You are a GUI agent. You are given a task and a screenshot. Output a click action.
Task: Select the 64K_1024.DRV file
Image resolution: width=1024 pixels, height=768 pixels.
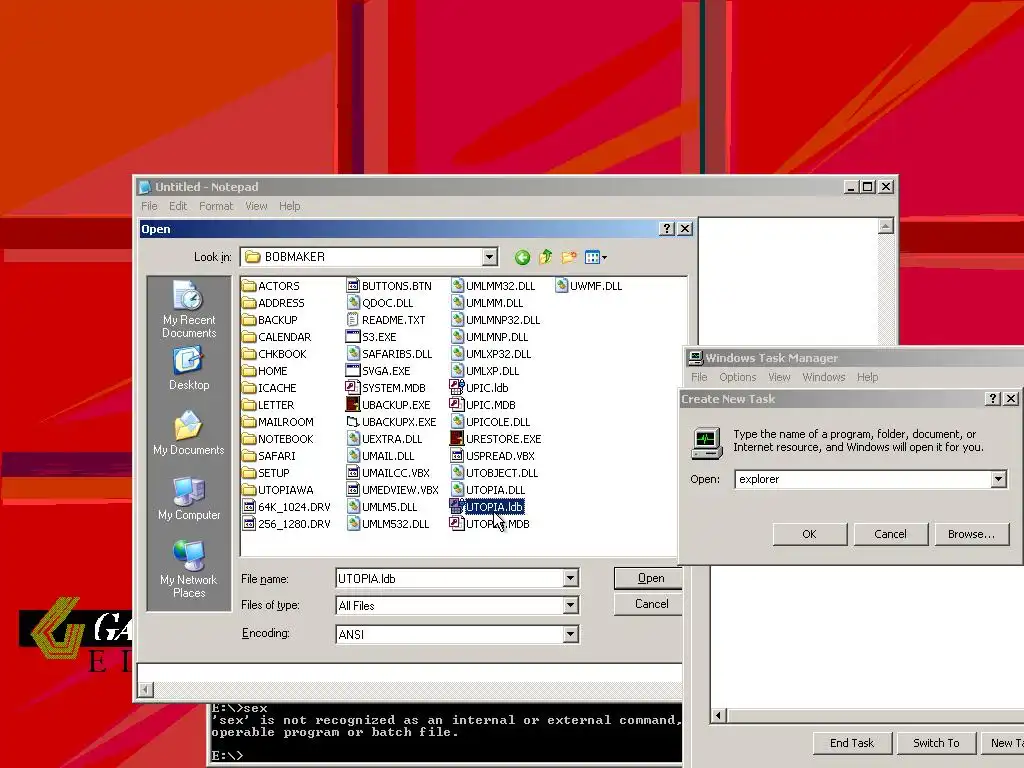click(x=287, y=507)
